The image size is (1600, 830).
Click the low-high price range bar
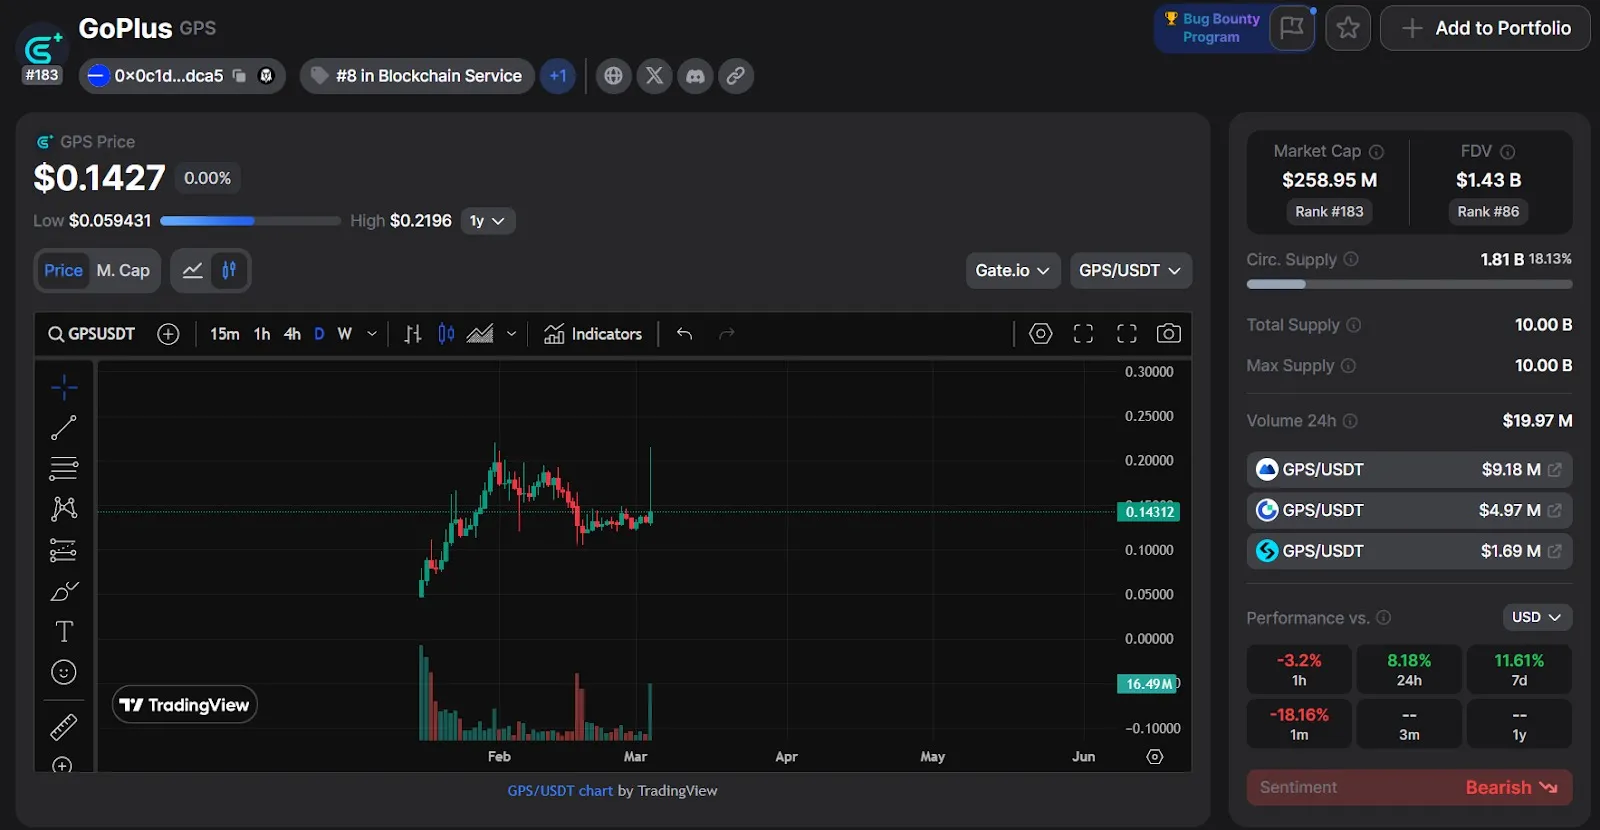click(250, 221)
